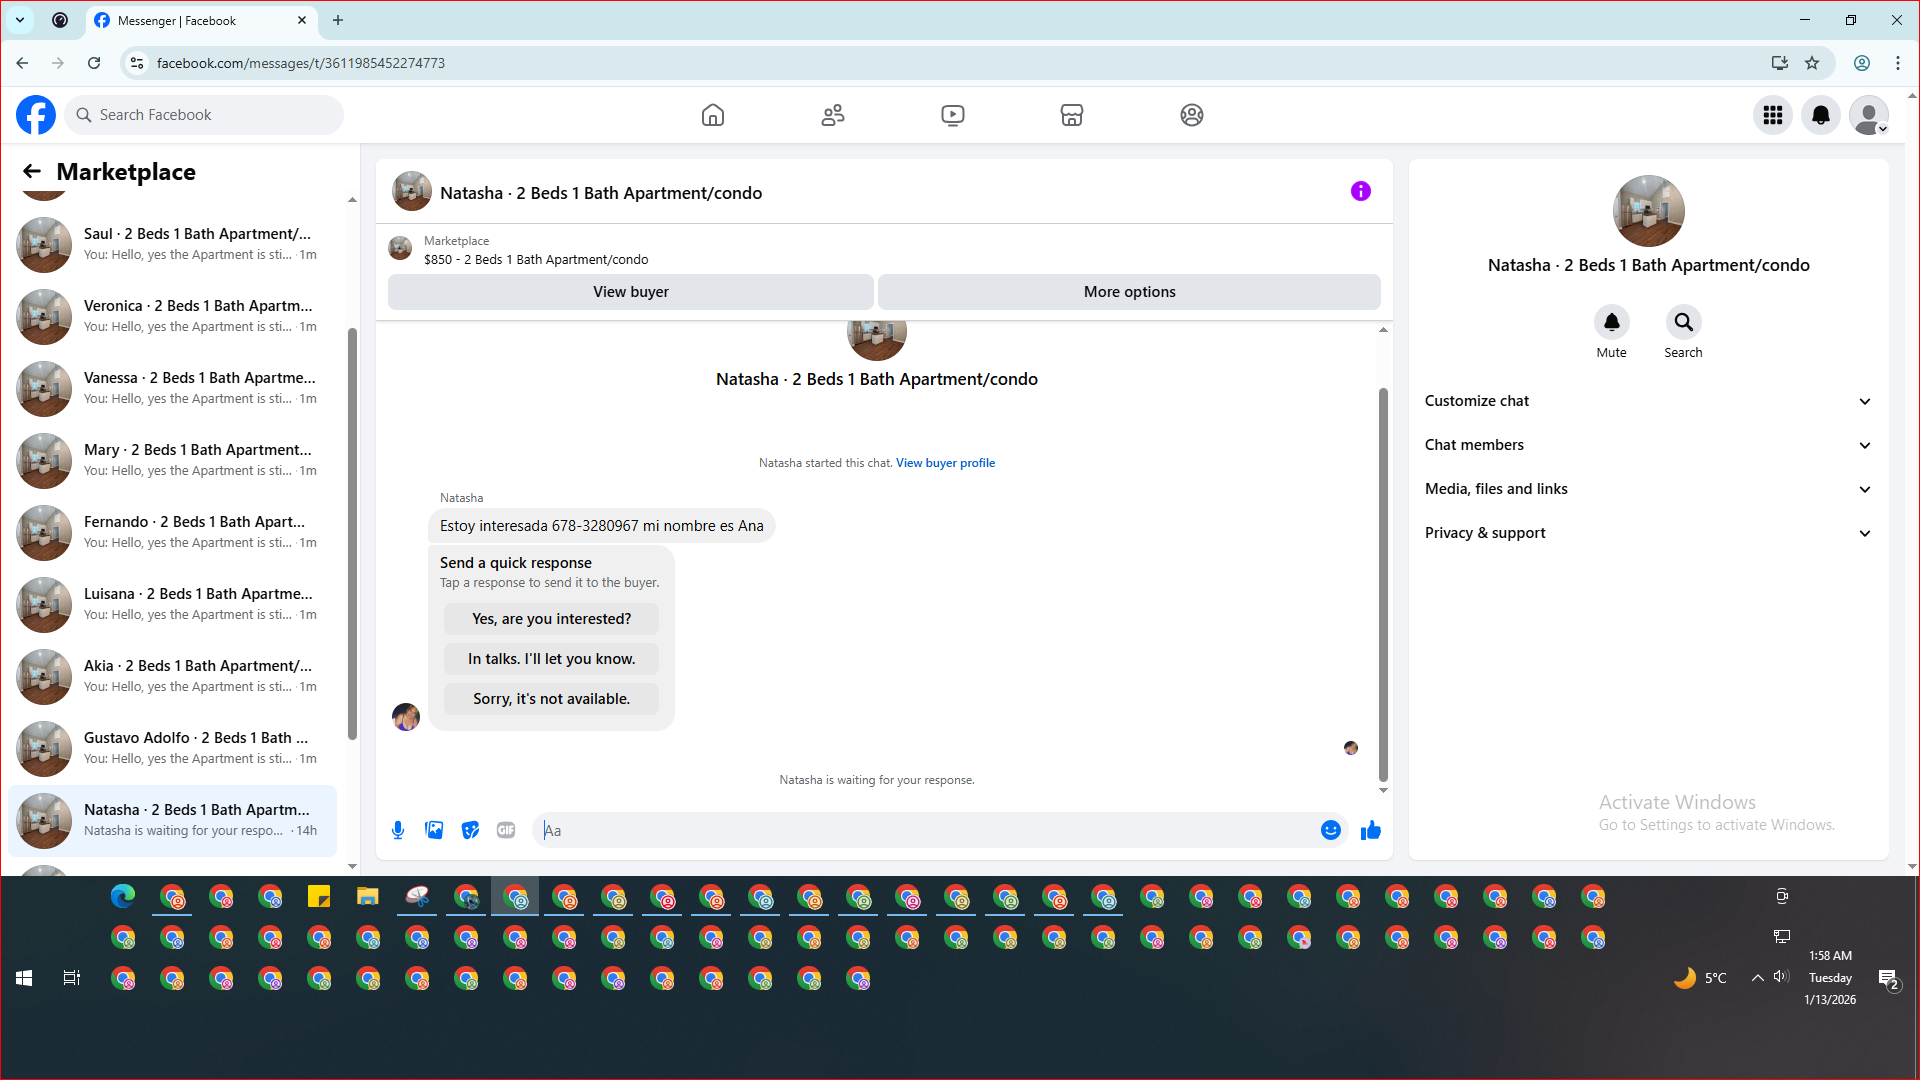Mute this conversation with the bell
1920x1080 pixels.
tap(1611, 322)
